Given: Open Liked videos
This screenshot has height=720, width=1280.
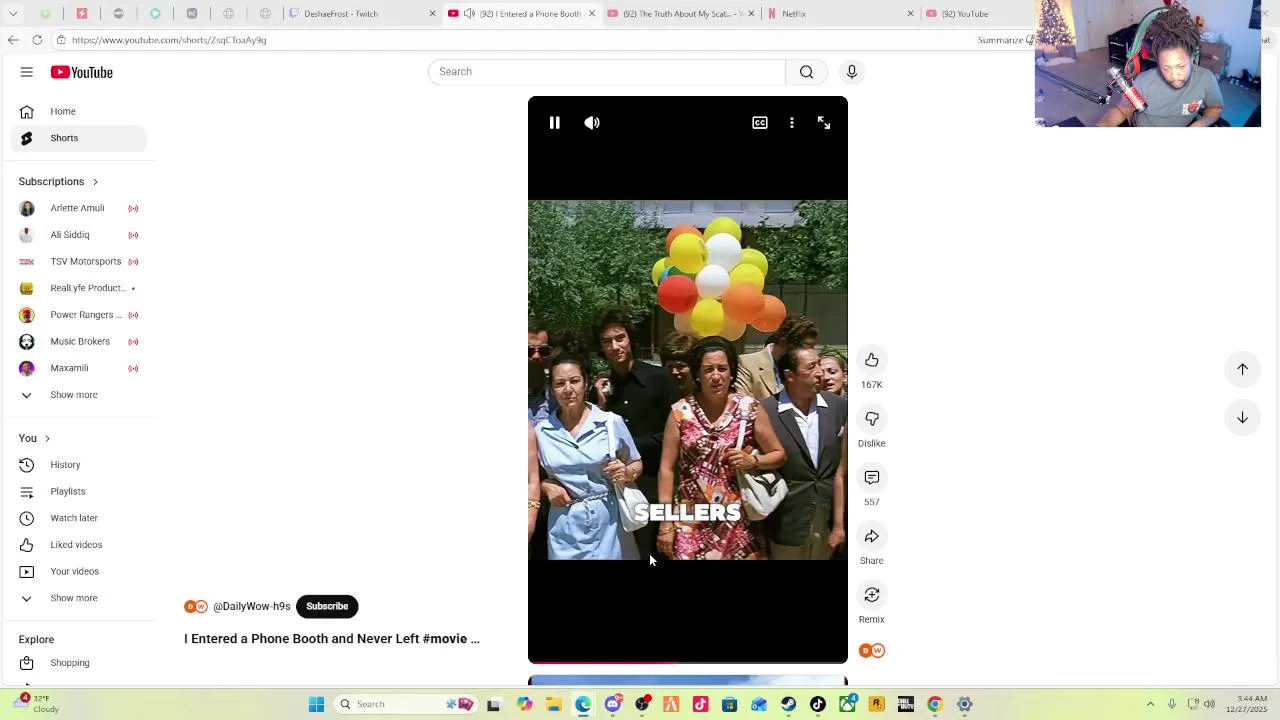Looking at the screenshot, I should tap(79, 545).
